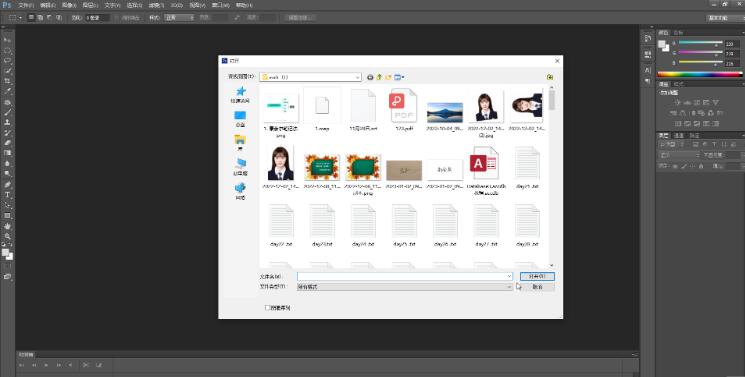The image size is (745, 377).
Task: Expand the file name history dropdown arrow
Action: click(x=509, y=276)
